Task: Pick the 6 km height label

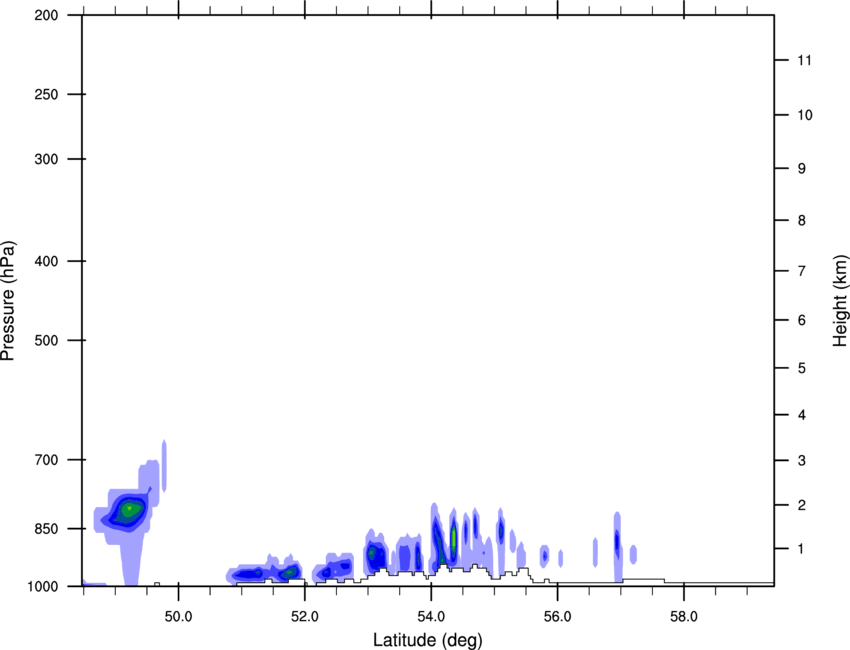Action: [x=802, y=320]
